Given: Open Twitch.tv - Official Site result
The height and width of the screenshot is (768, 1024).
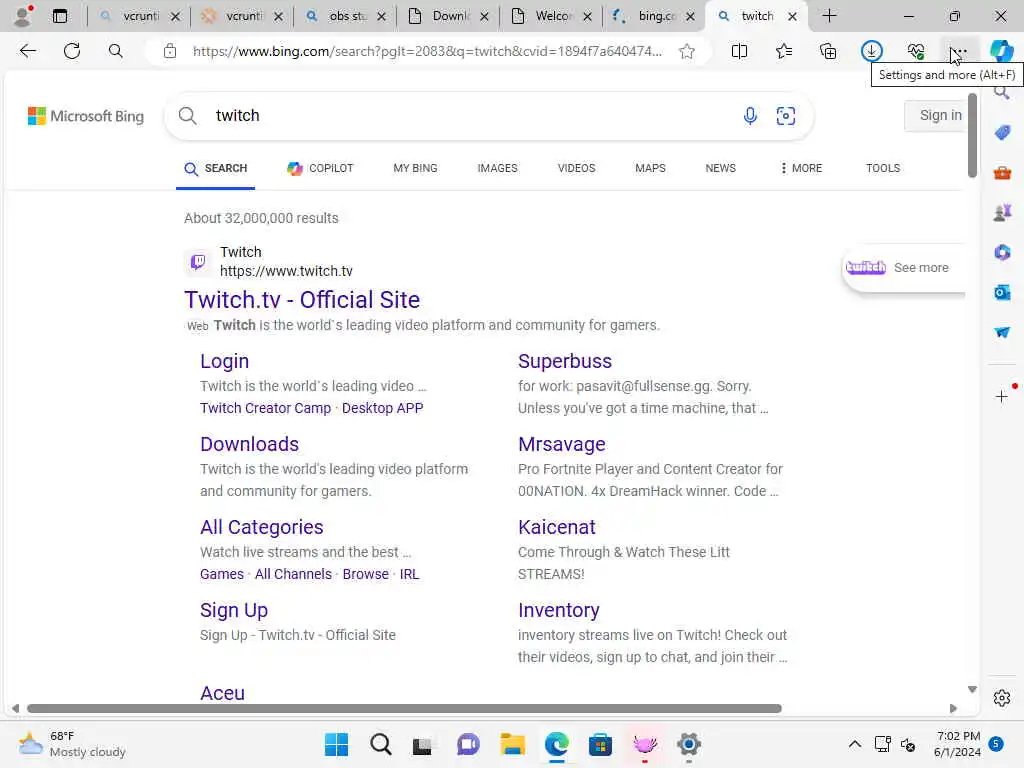Looking at the screenshot, I should 302,300.
